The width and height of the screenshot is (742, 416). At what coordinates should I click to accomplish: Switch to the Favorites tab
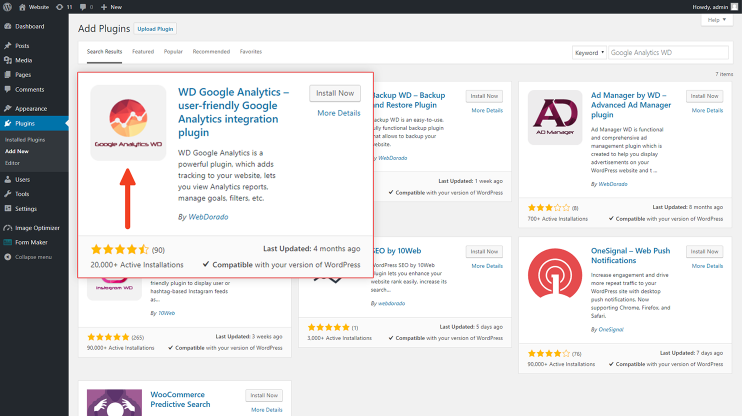click(x=251, y=52)
